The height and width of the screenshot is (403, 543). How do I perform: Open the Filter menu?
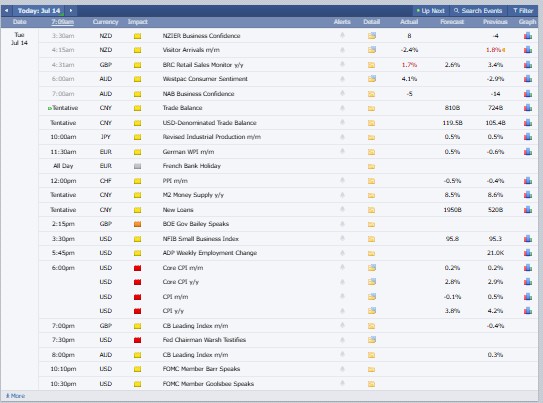(x=523, y=11)
